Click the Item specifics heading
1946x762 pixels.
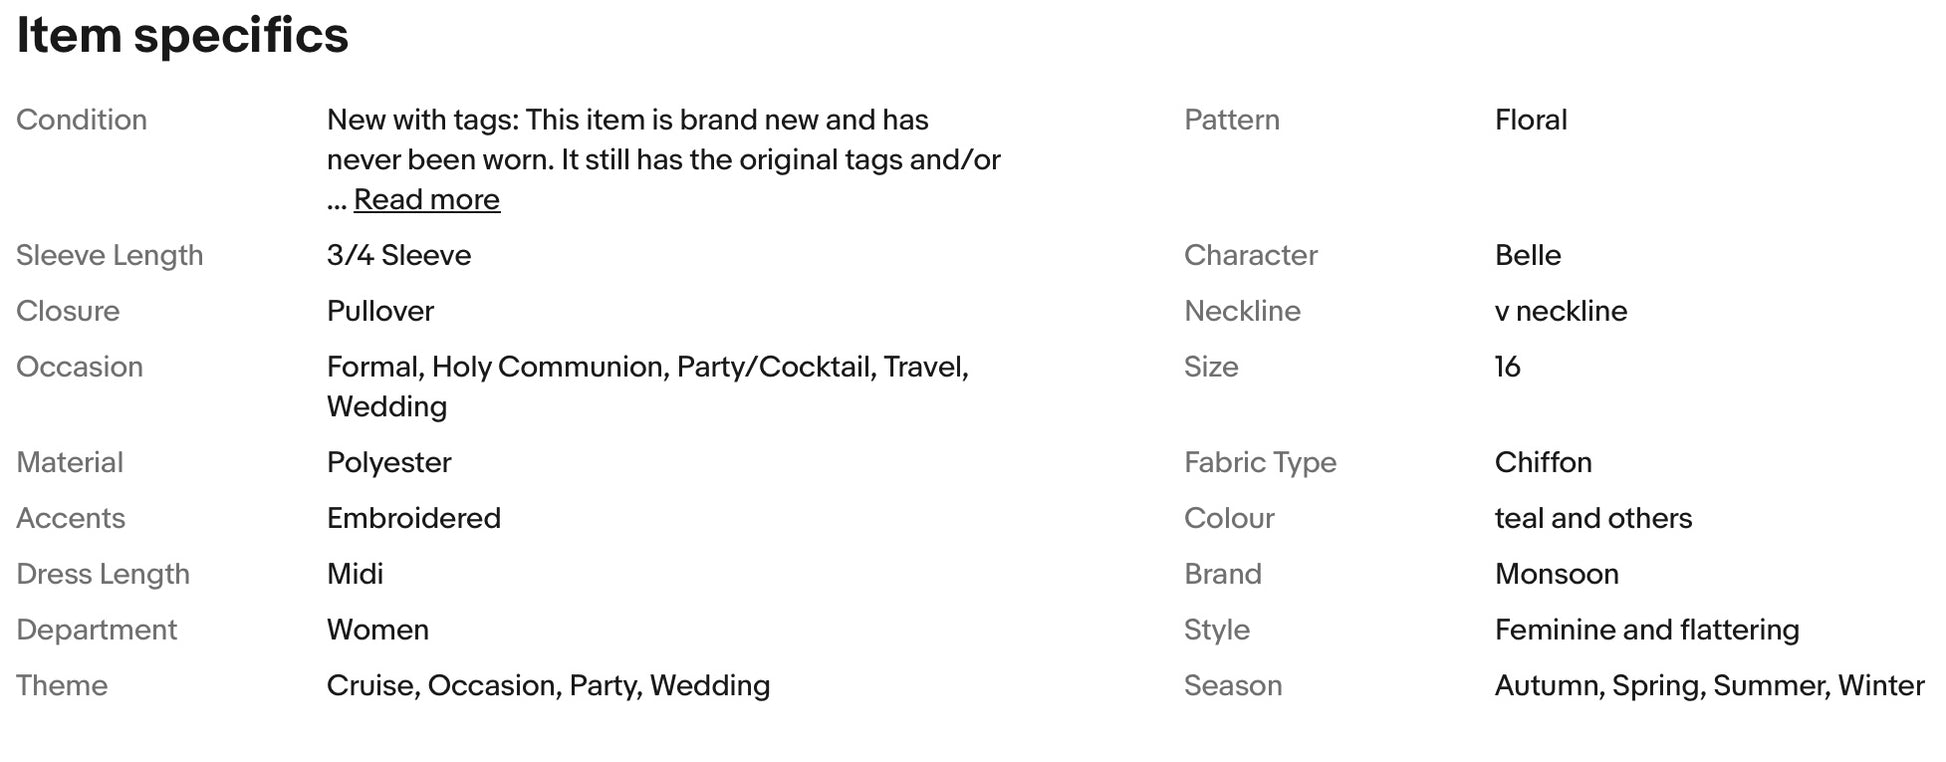182,36
